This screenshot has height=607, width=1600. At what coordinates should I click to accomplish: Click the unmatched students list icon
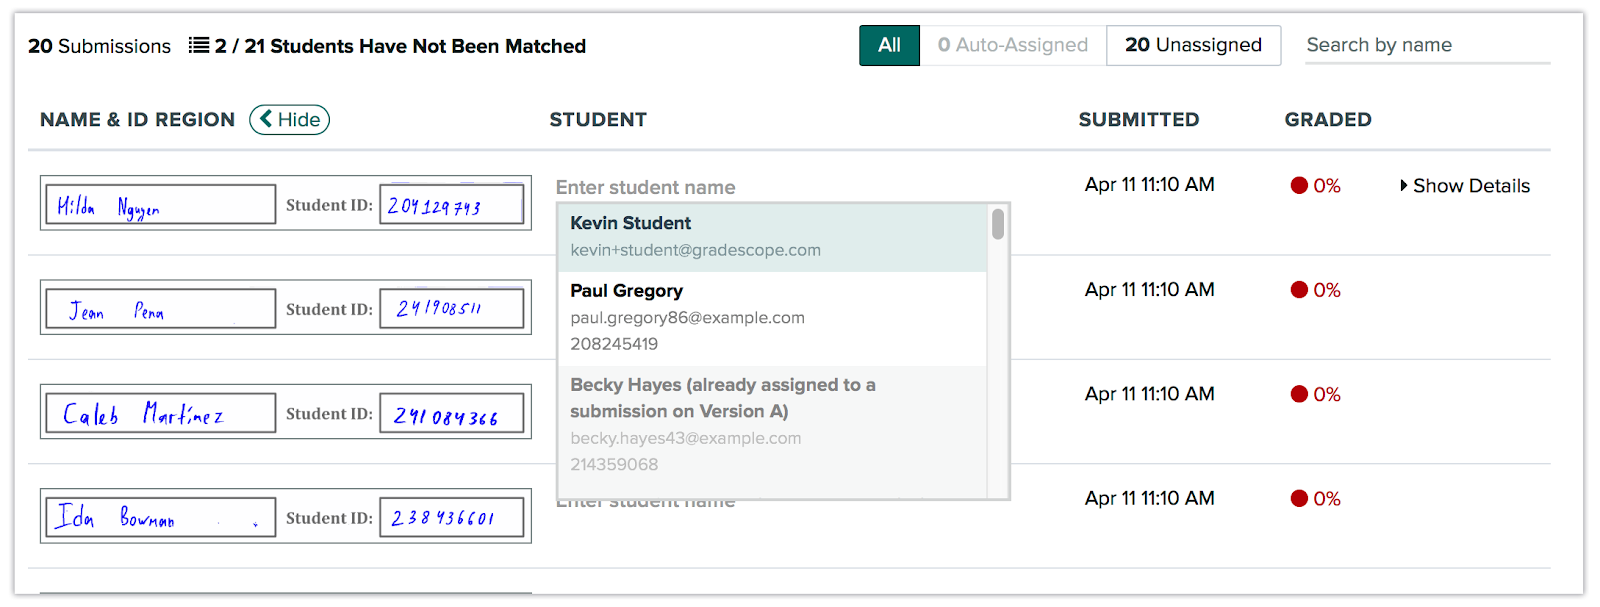pyautogui.click(x=199, y=46)
